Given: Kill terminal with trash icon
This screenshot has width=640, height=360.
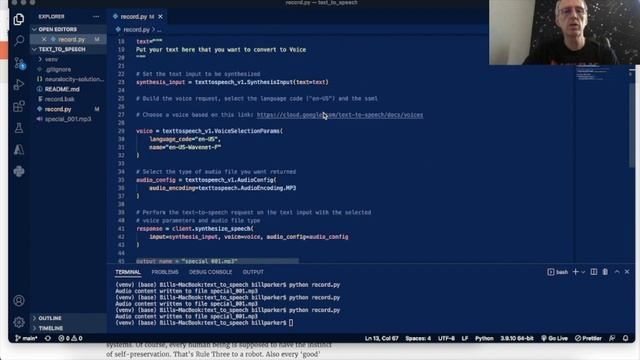Looking at the screenshot, I should click(x=605, y=272).
